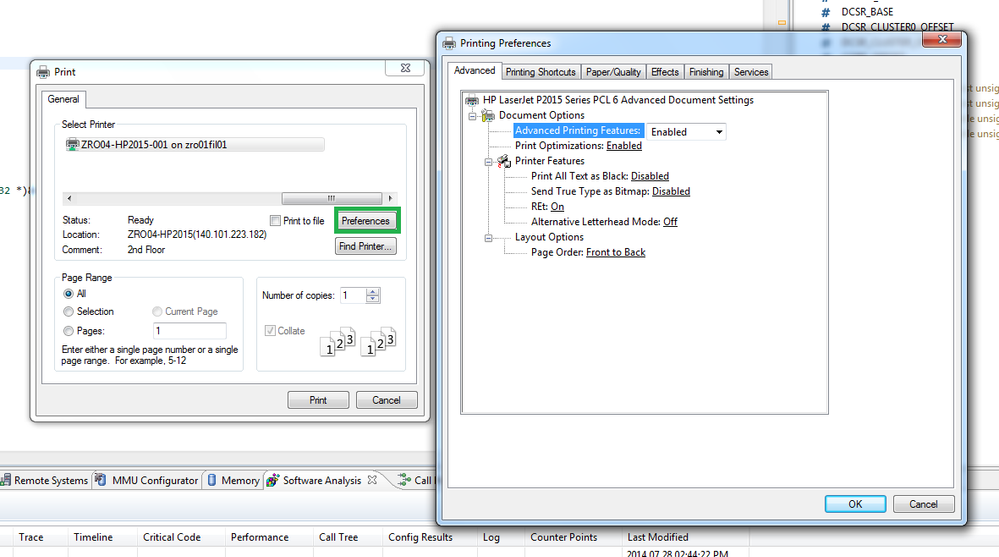999x557 pixels.
Task: Click Alternative Letterhead Mode Off value
Action: 670,222
